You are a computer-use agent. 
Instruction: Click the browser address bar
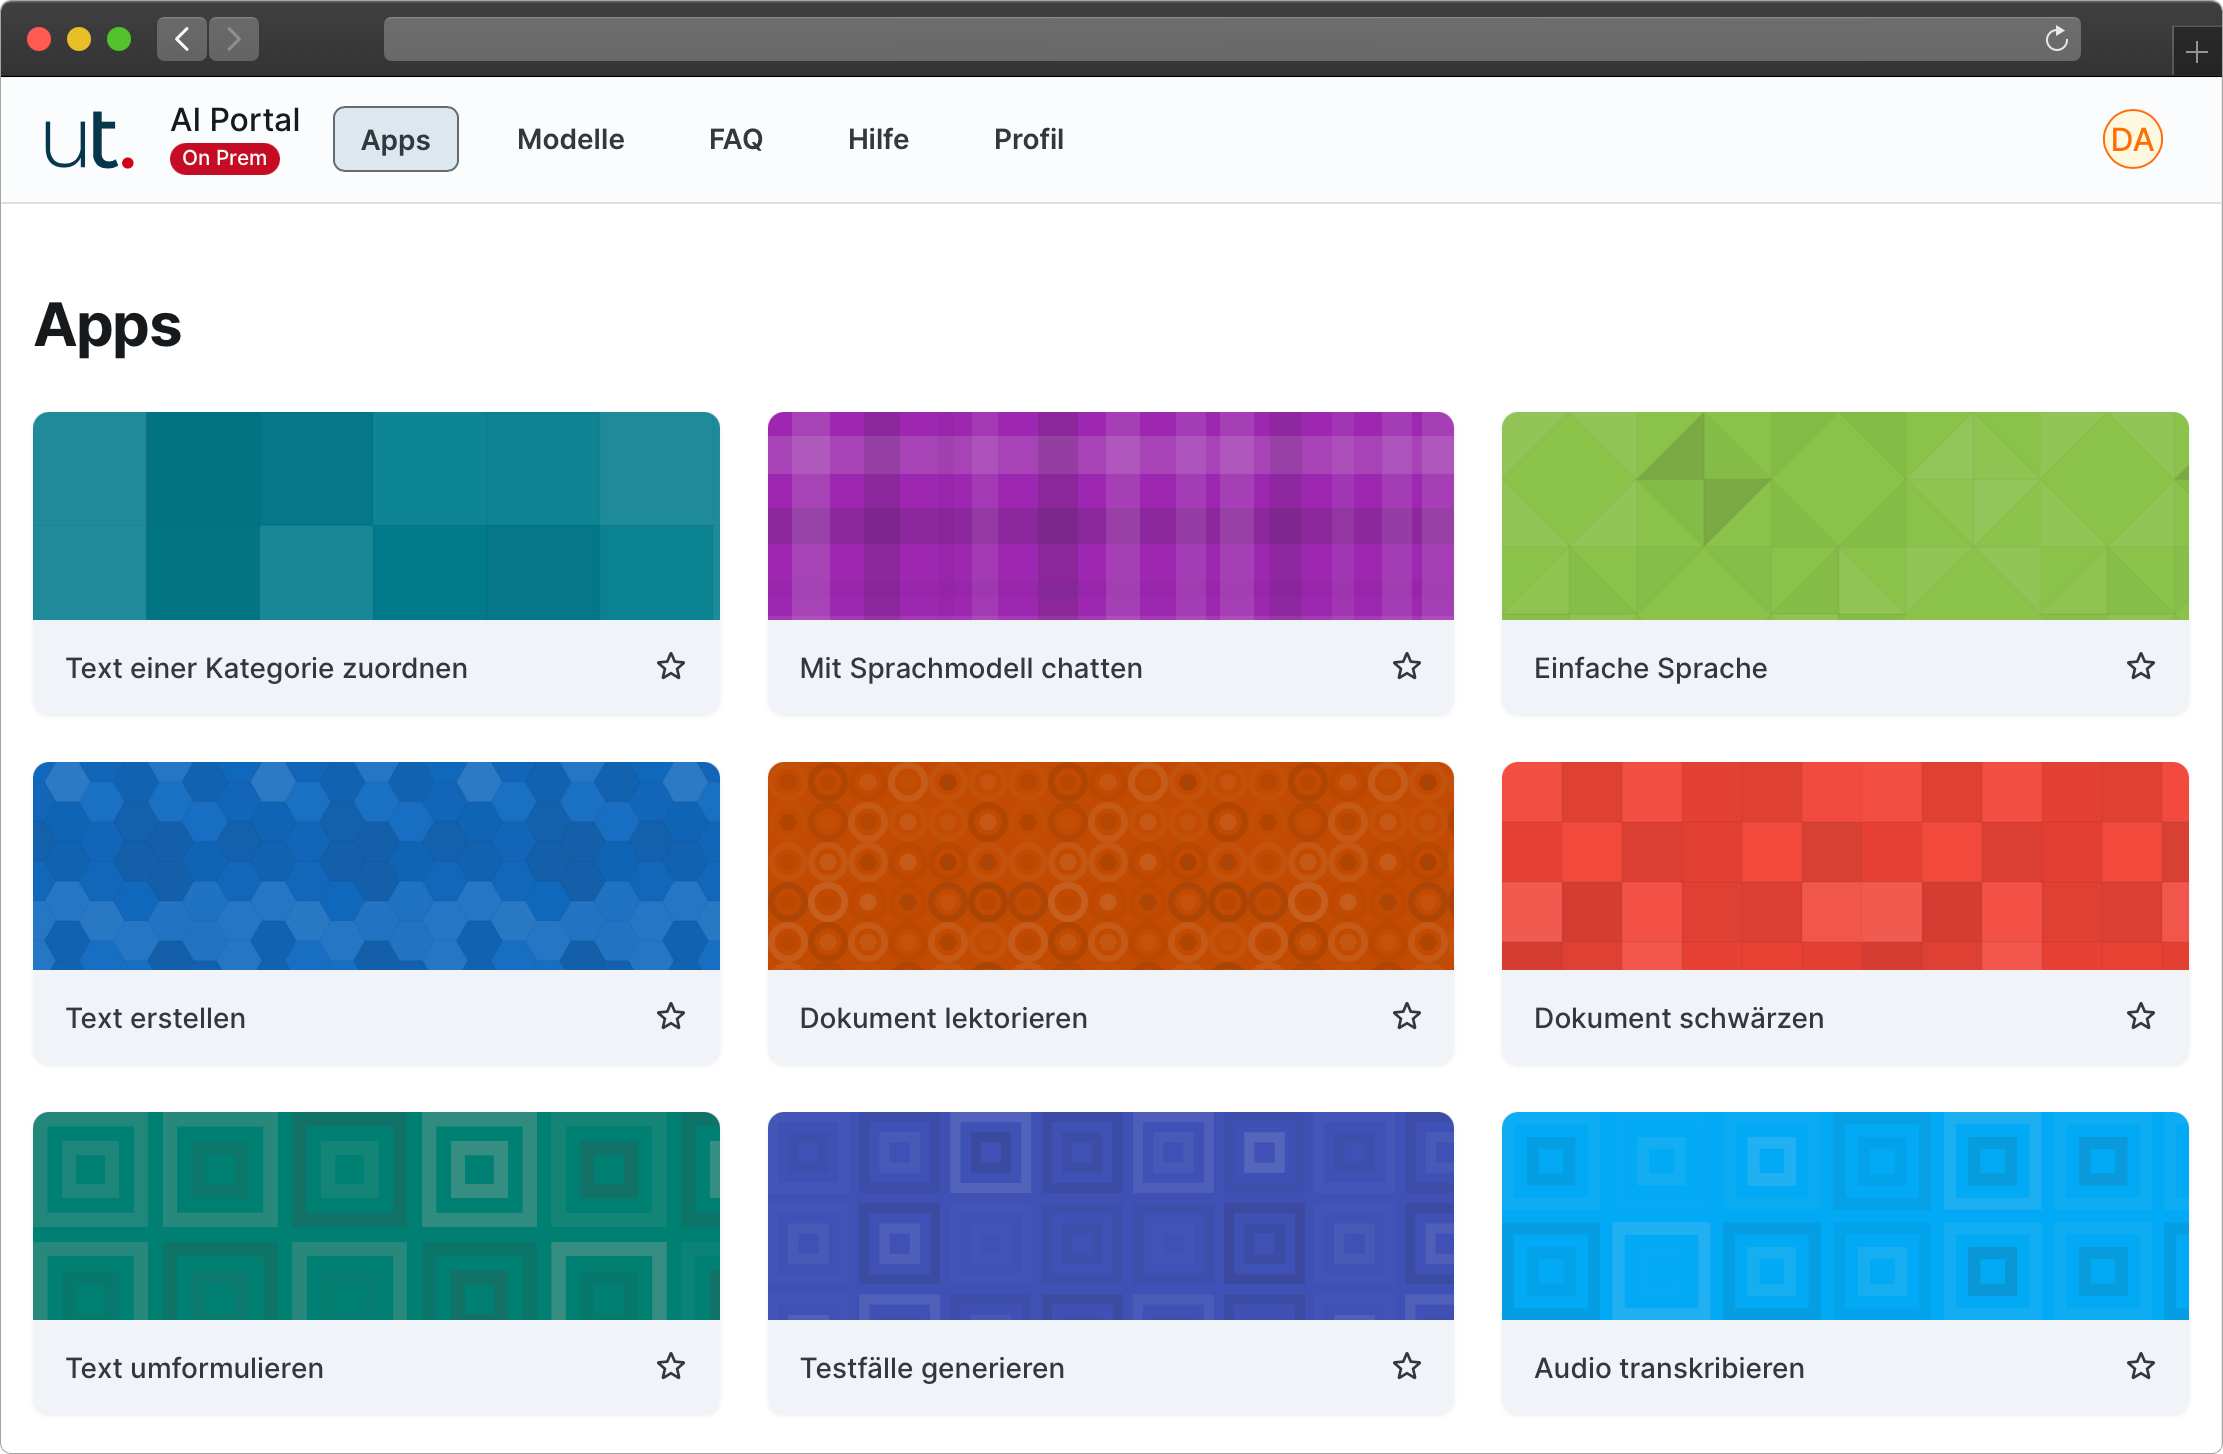(x=1200, y=39)
